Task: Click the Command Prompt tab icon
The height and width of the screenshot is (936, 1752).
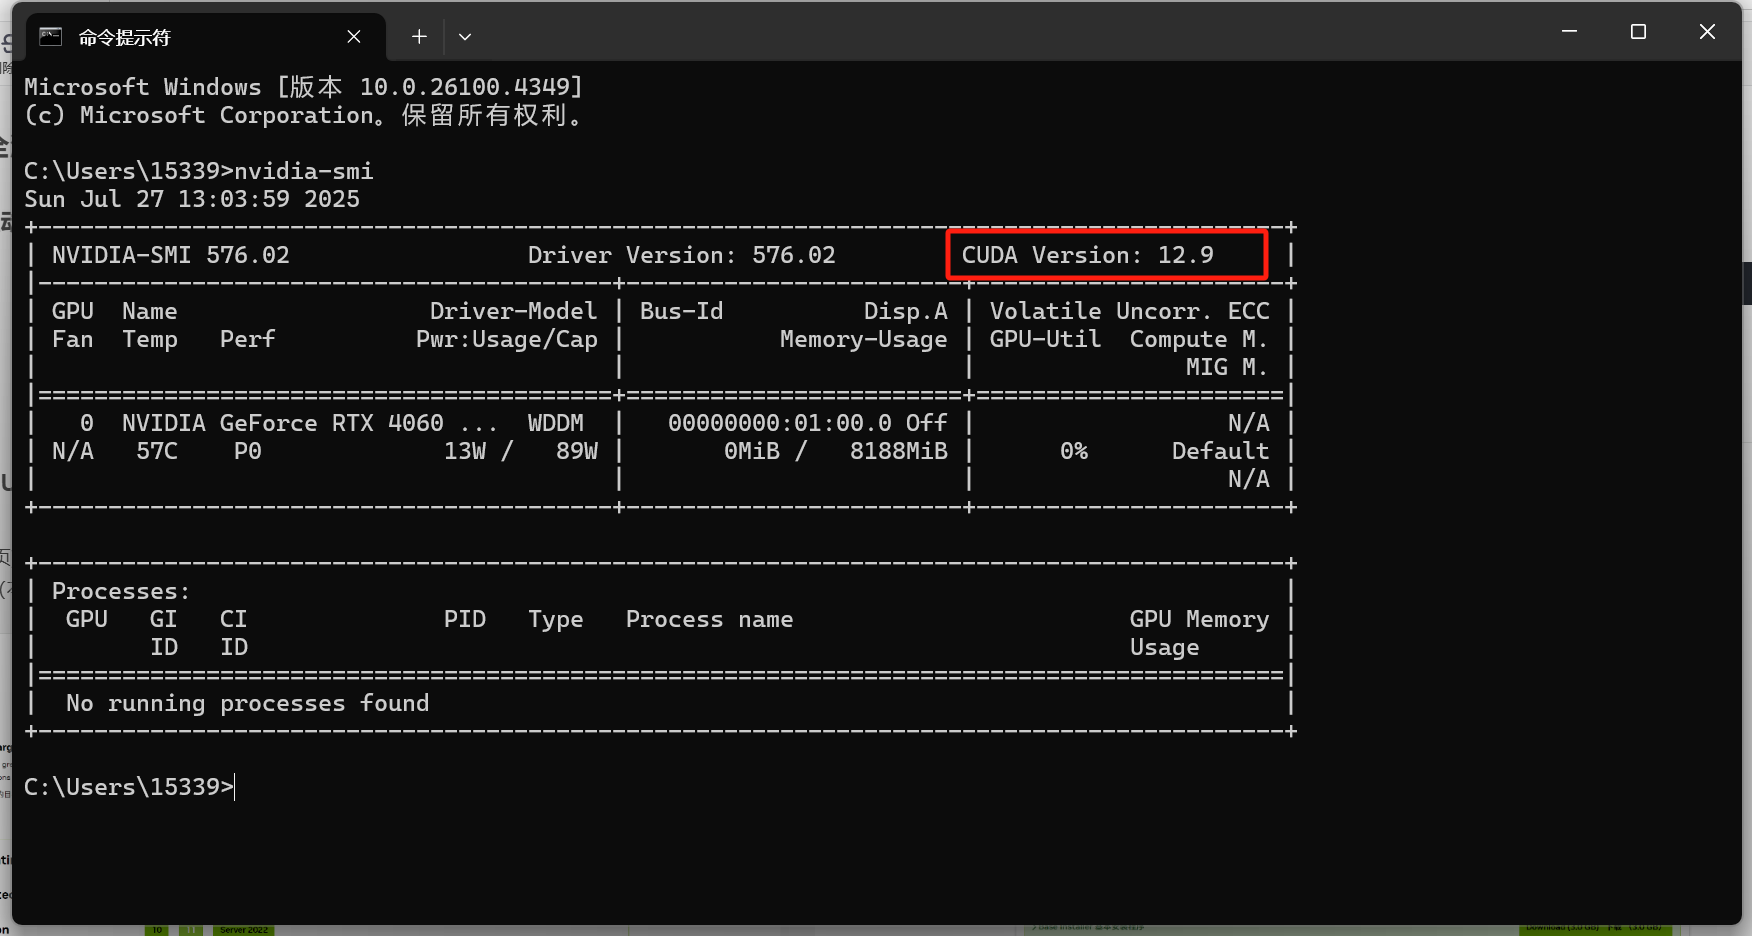Action: pos(51,37)
